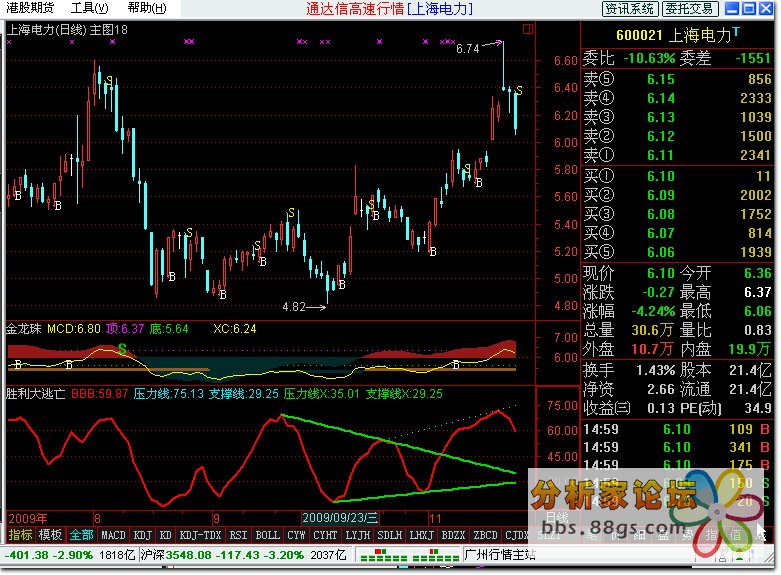Switch to the BDZX indicator
The width and height of the screenshot is (781, 575).
453,535
